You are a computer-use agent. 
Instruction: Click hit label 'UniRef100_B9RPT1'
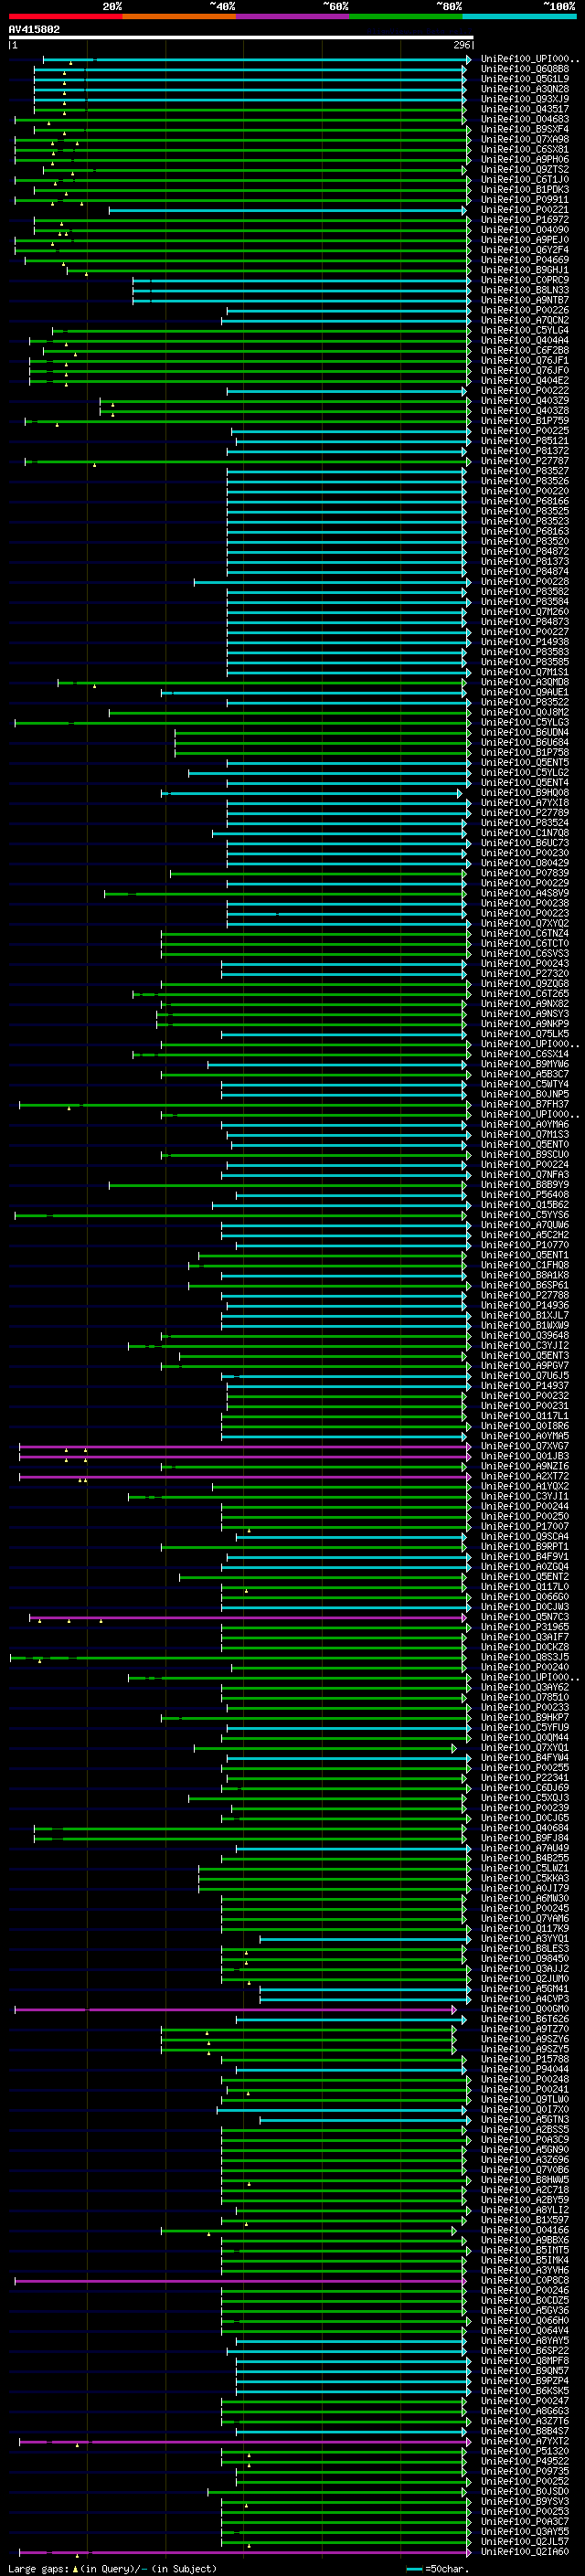point(525,1547)
